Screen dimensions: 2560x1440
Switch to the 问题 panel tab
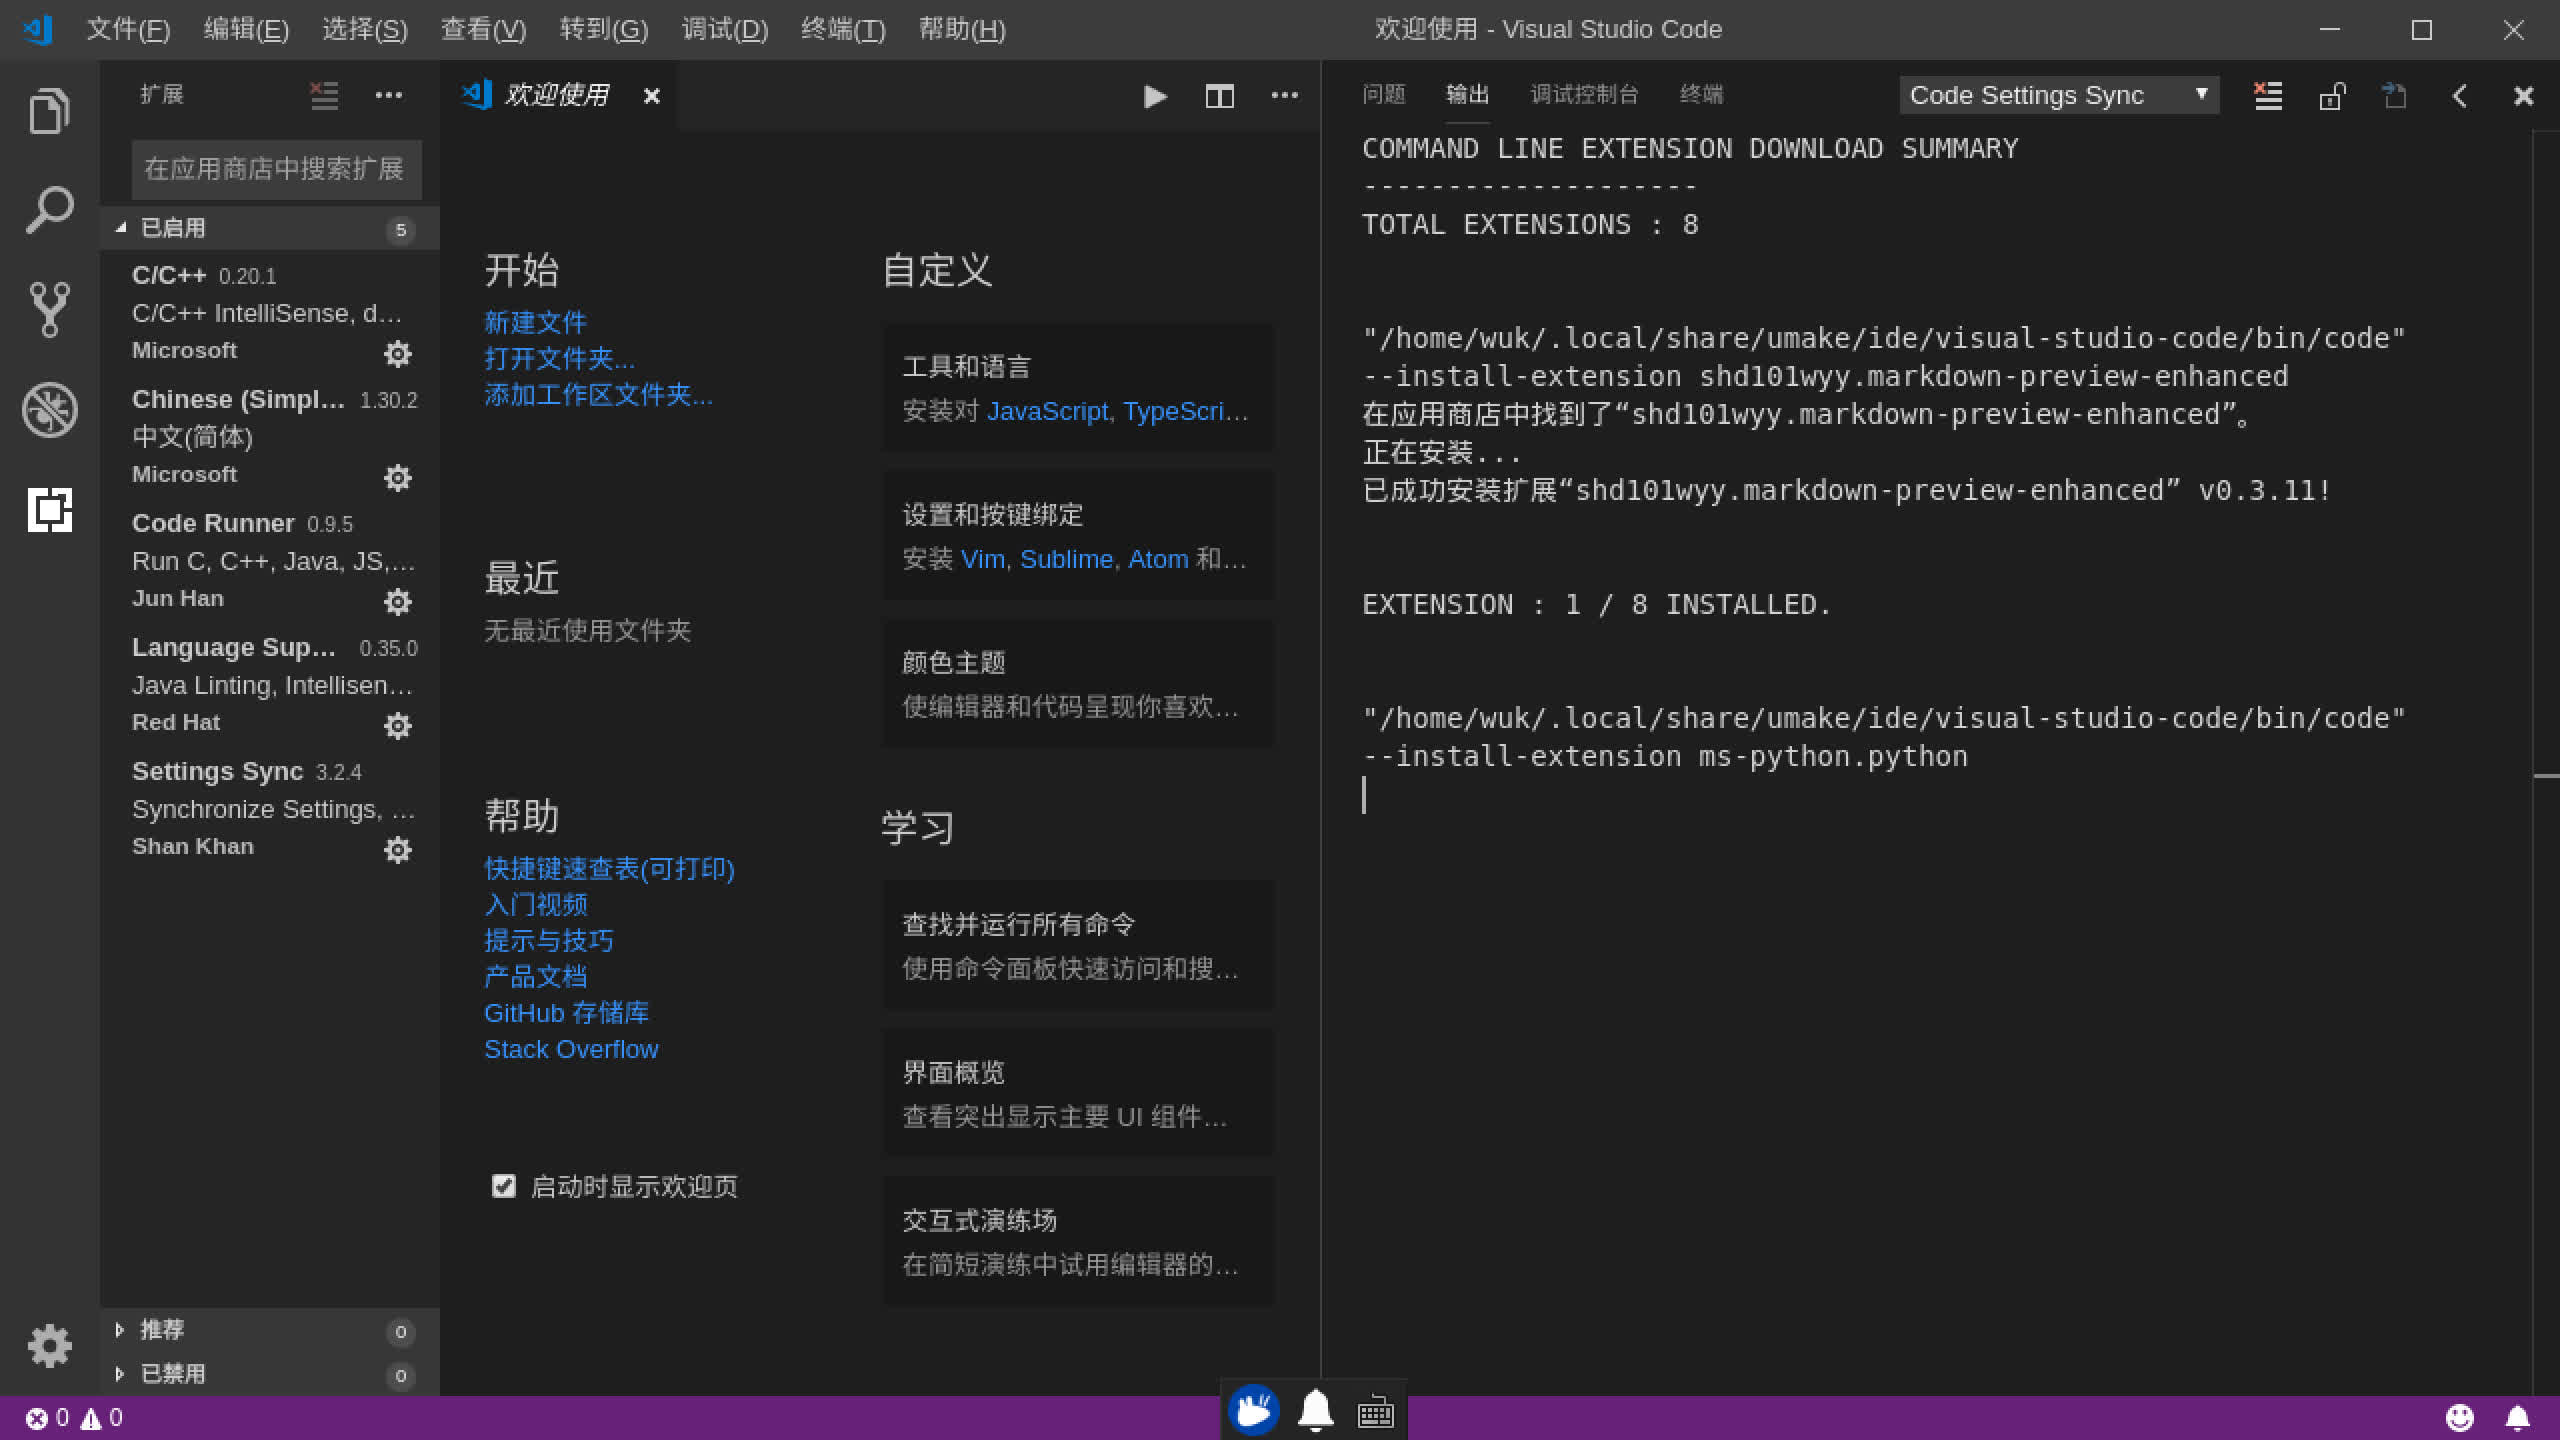[1383, 95]
